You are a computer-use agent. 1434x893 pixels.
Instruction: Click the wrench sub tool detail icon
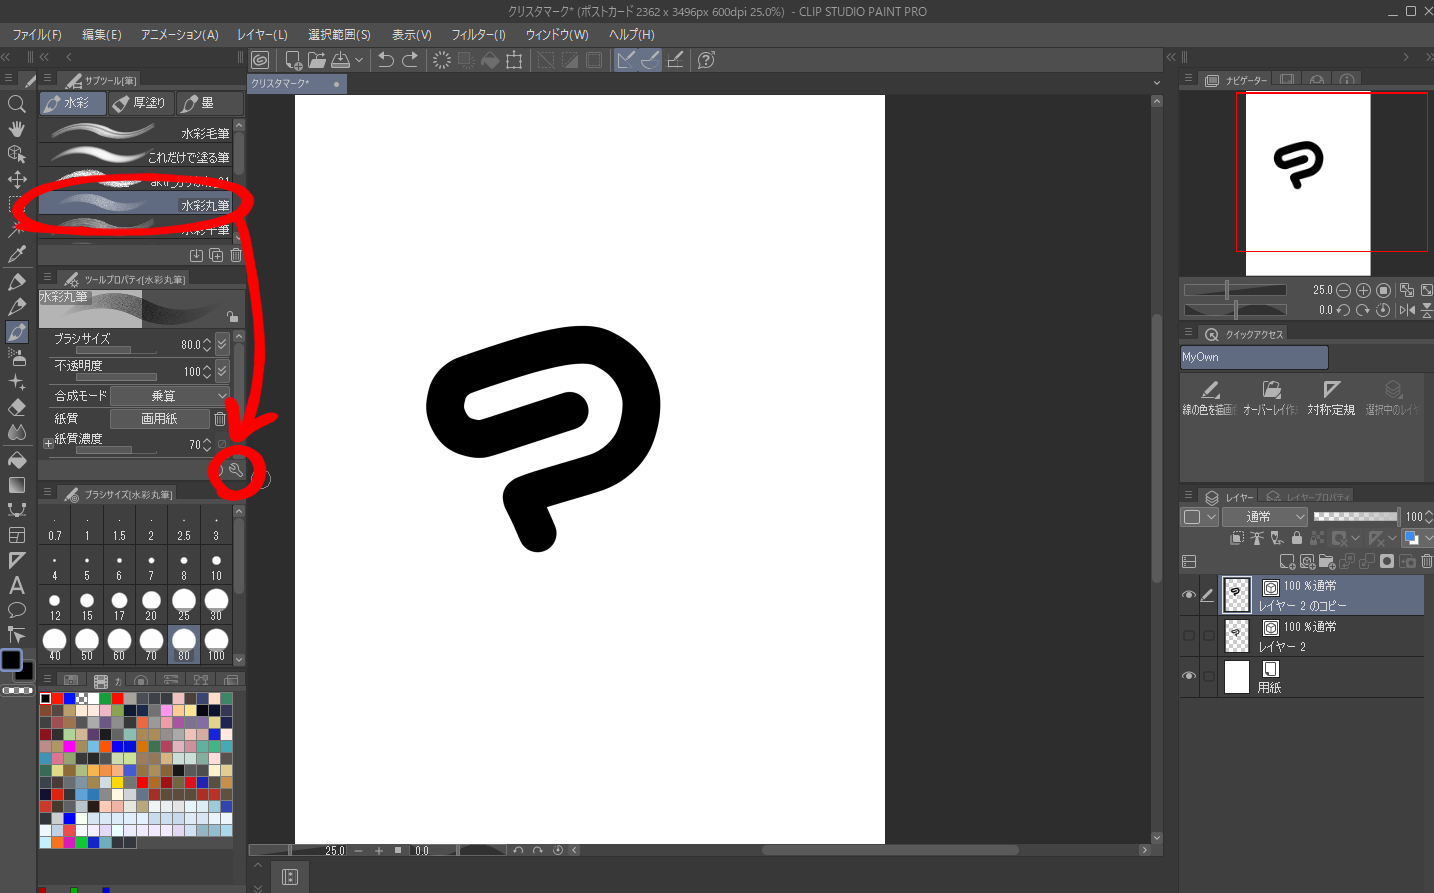click(236, 469)
